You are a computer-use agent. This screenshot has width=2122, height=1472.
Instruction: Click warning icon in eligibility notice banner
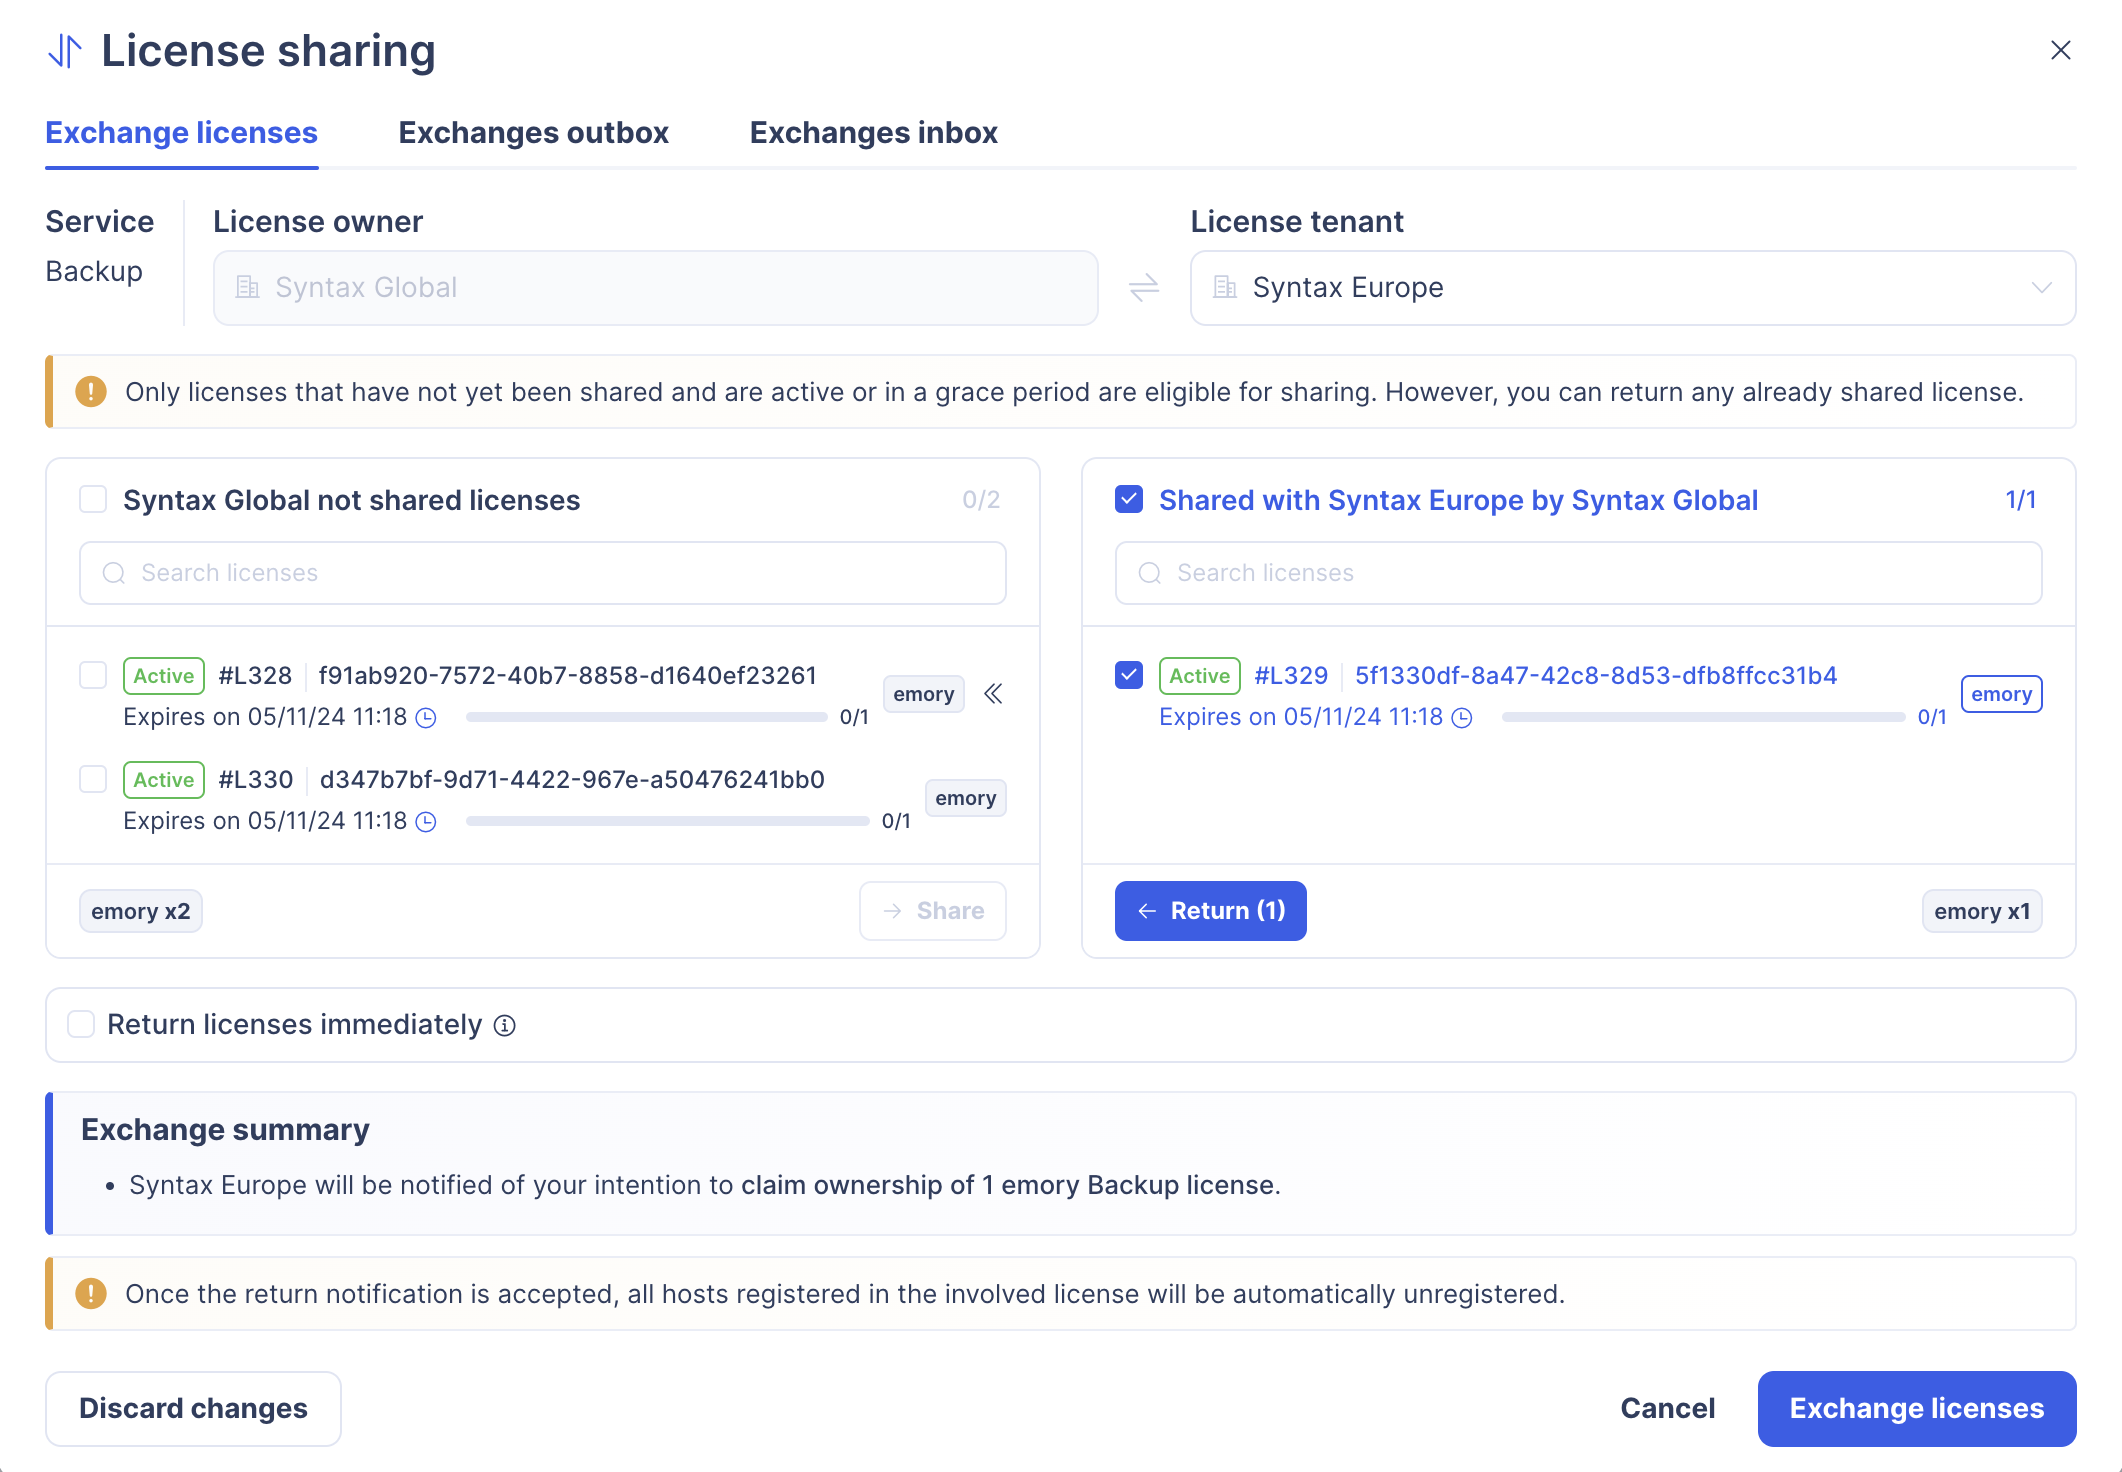point(91,392)
